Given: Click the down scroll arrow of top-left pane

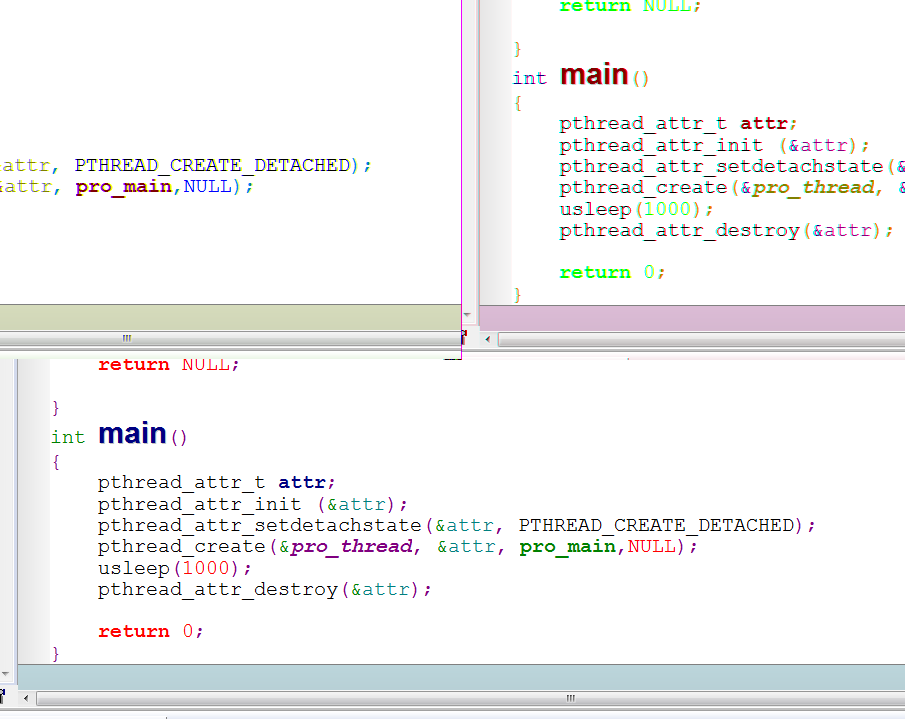Looking at the screenshot, I should tap(468, 314).
